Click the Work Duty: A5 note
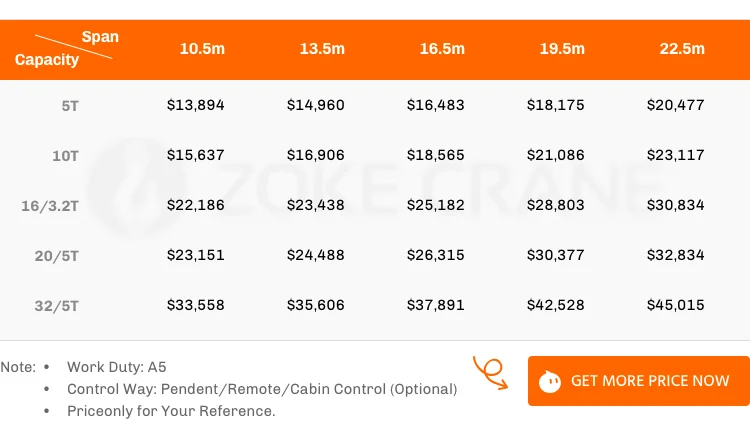 click(117, 367)
